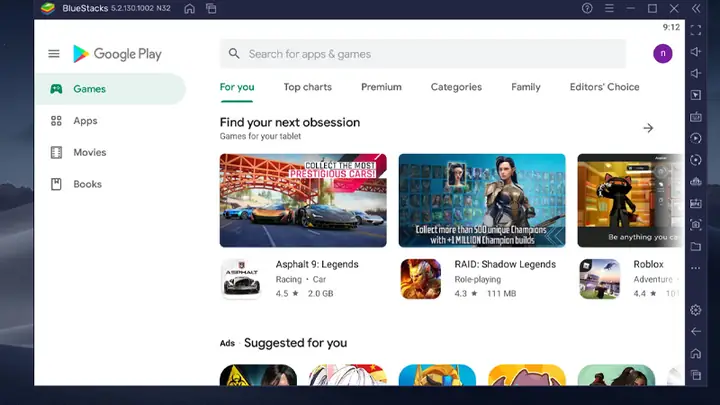Click the volume up sidebar icon
720x405 pixels.
point(696,52)
